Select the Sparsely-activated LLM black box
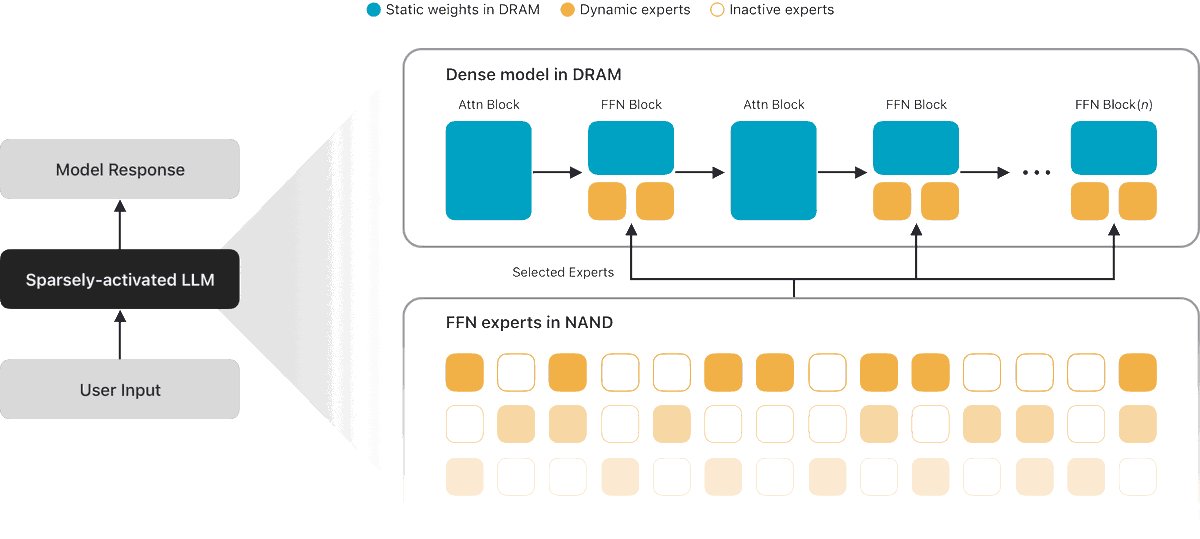Screen dimensions: 1200x539 tap(120, 279)
